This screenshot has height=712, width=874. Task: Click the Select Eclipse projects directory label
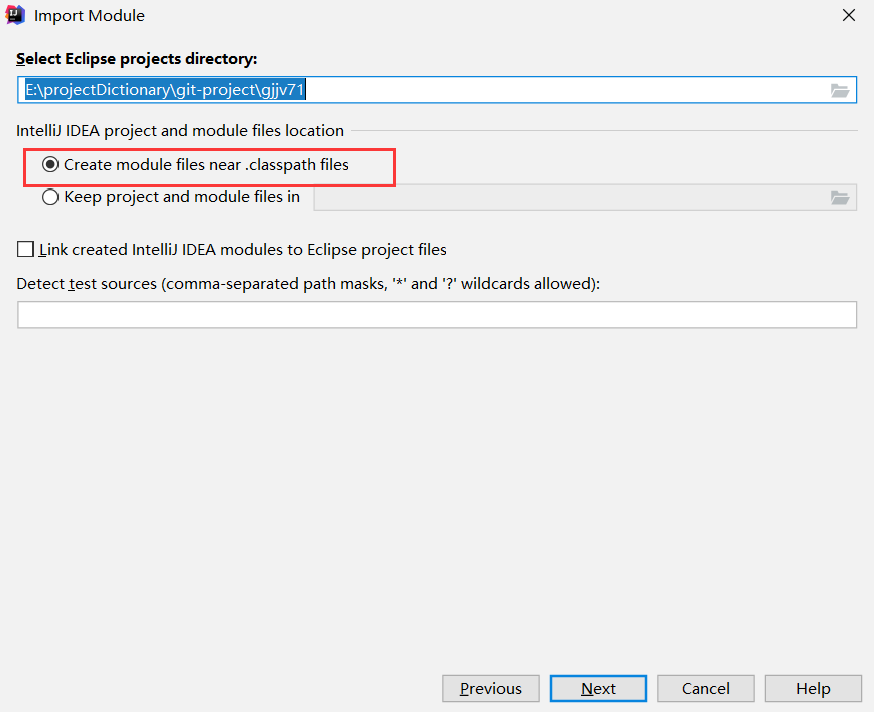tap(137, 59)
